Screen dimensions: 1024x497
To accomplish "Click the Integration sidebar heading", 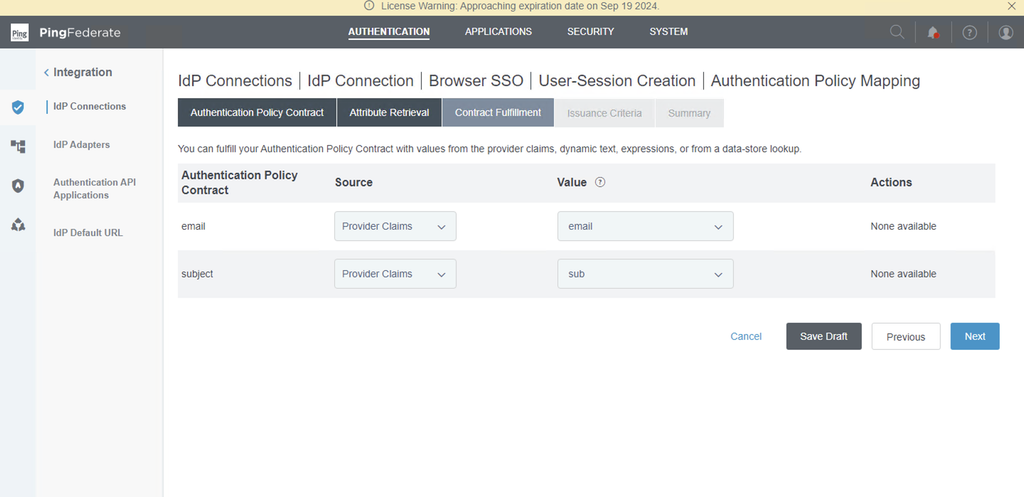I will 83,72.
